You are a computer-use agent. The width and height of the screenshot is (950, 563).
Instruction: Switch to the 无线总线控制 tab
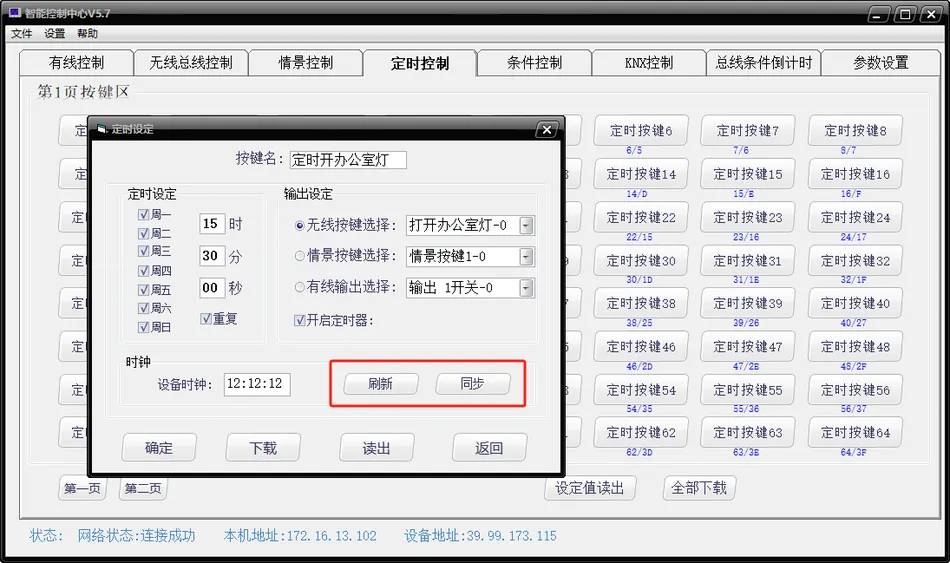click(x=191, y=62)
